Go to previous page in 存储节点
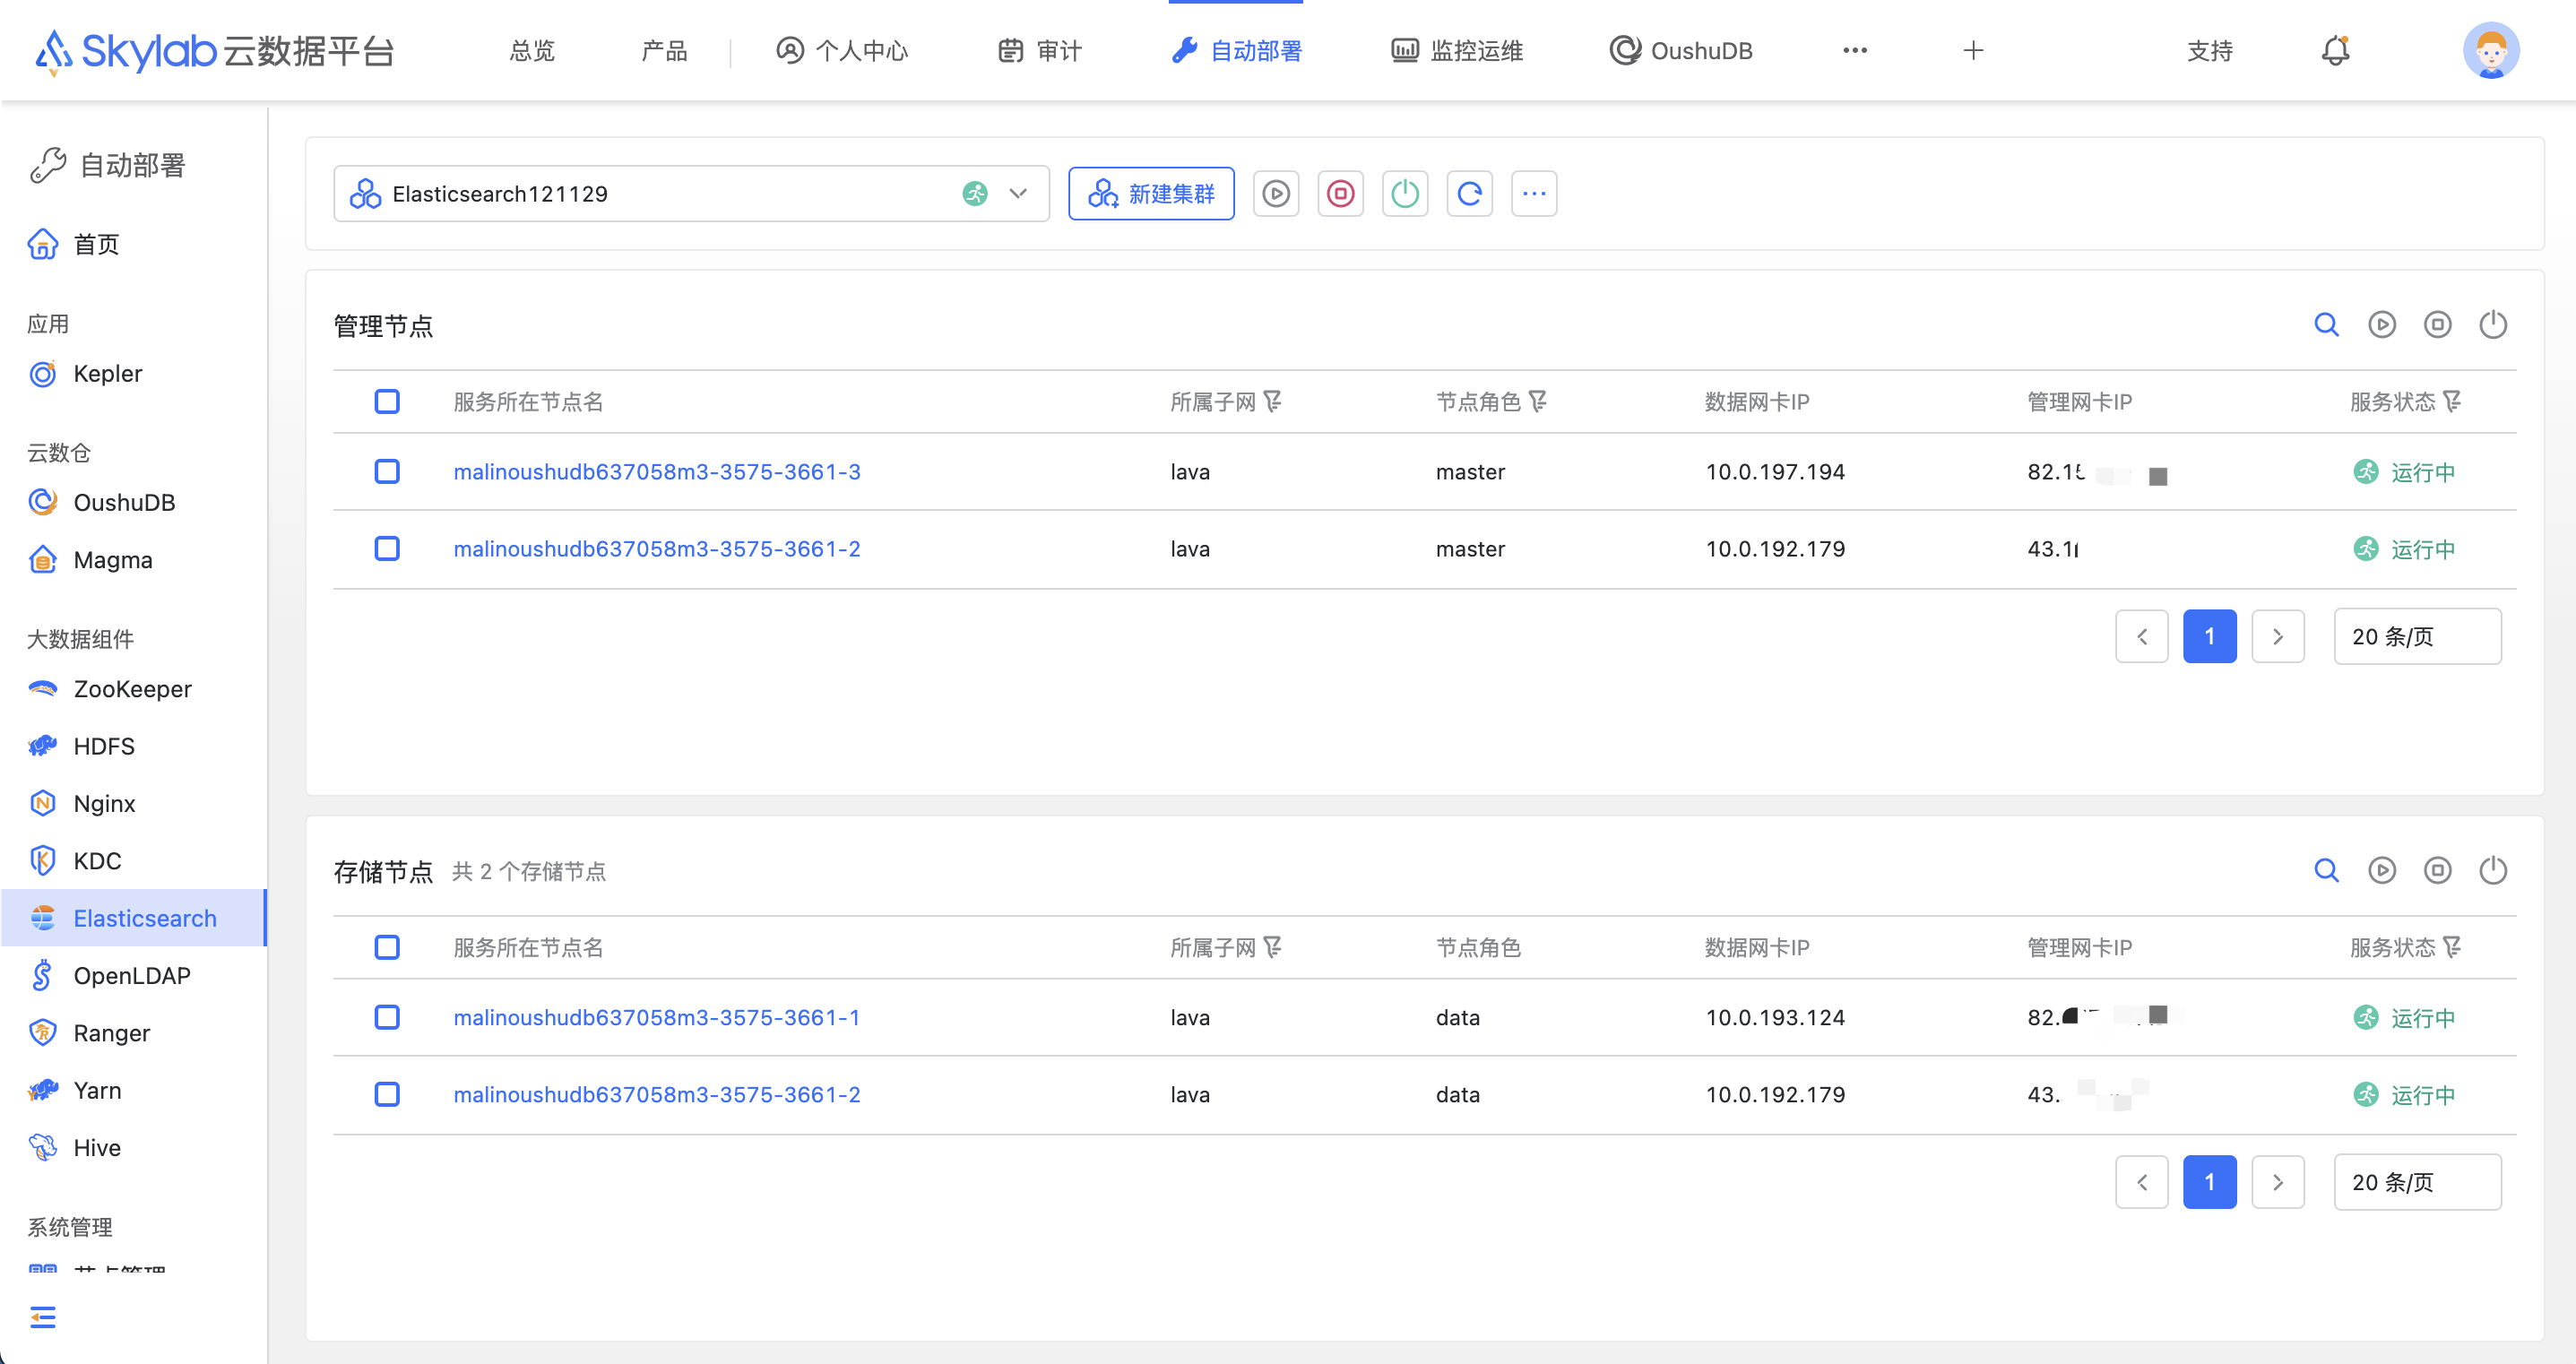The image size is (2576, 1364). [2142, 1182]
